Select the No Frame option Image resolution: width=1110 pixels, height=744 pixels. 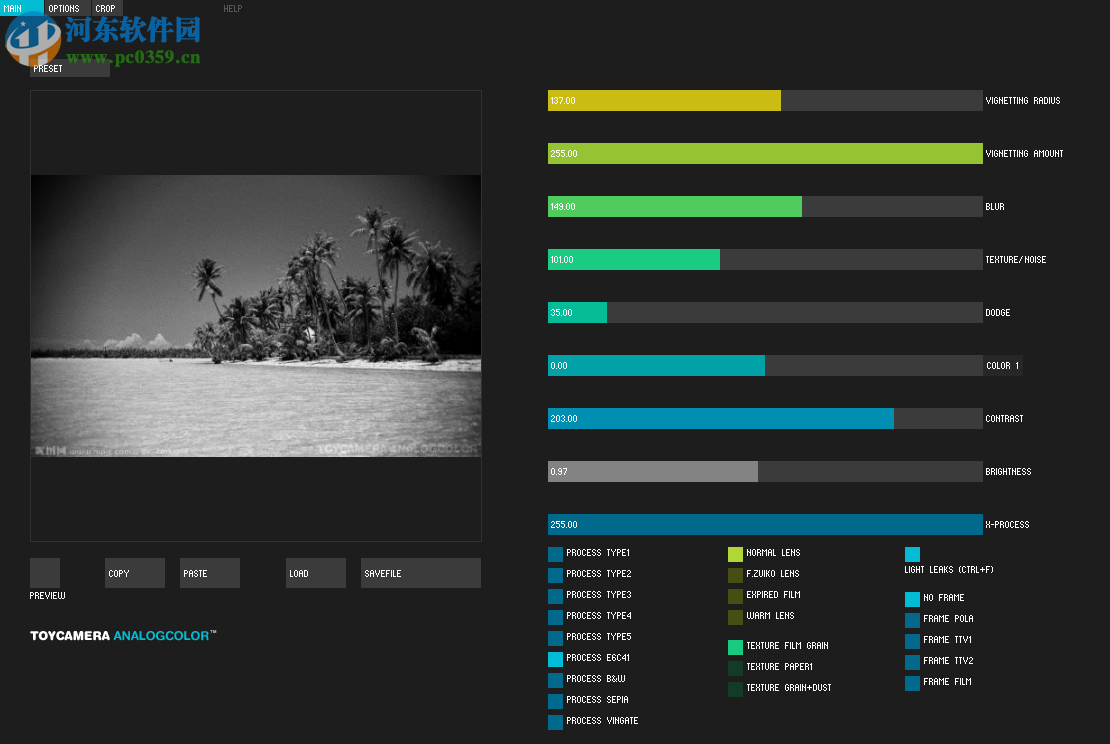[x=912, y=600]
